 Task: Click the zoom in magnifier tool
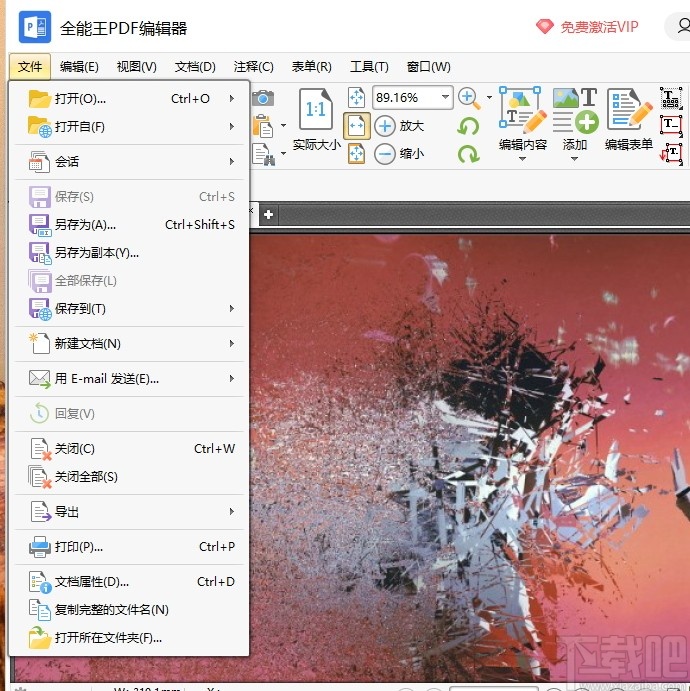469,98
